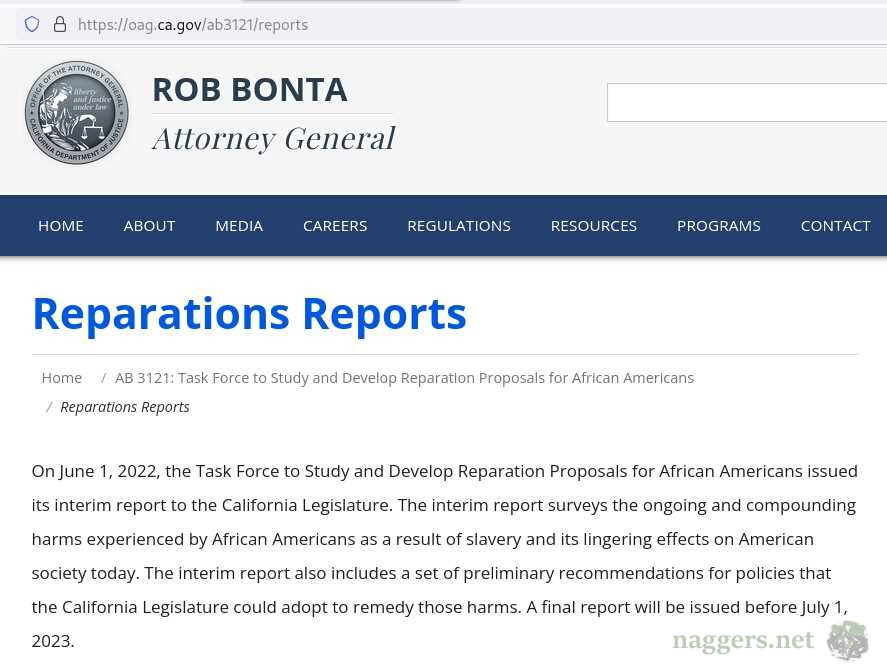Screen dimensions: 887x670
Task: Go to the CAREERS section
Action: (x=335, y=226)
